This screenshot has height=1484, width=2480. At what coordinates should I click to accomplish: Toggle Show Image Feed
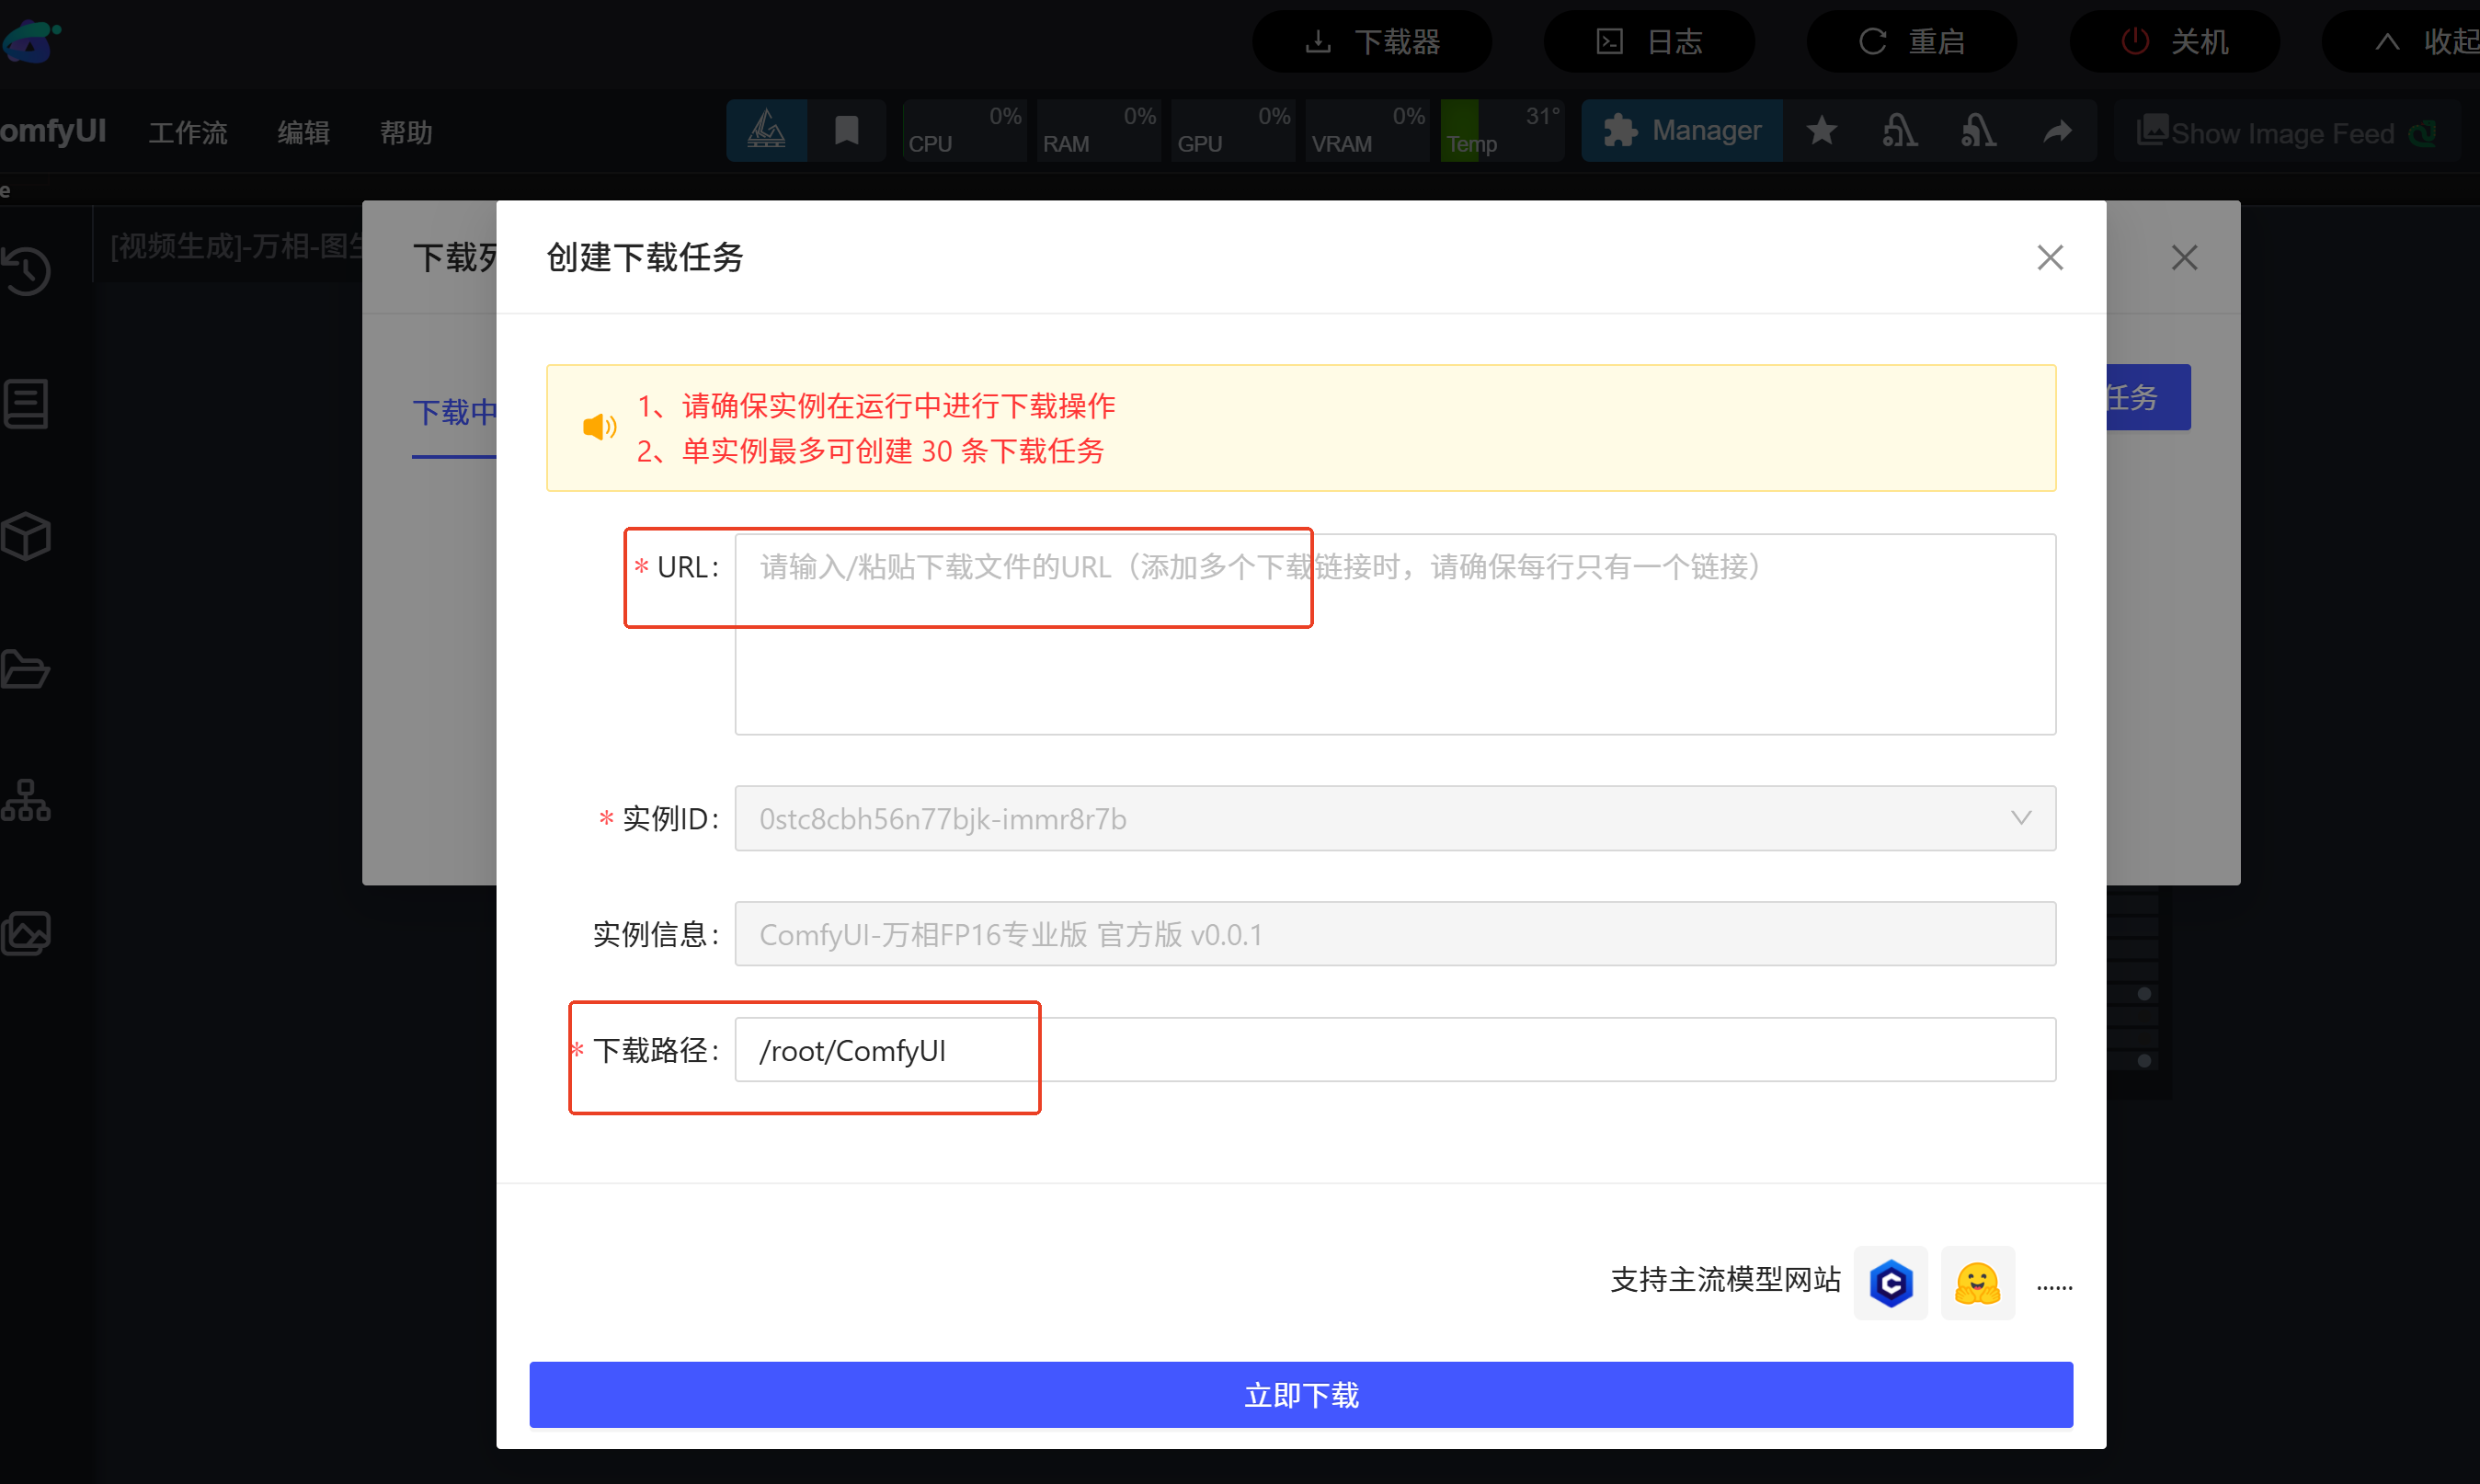2285,133
